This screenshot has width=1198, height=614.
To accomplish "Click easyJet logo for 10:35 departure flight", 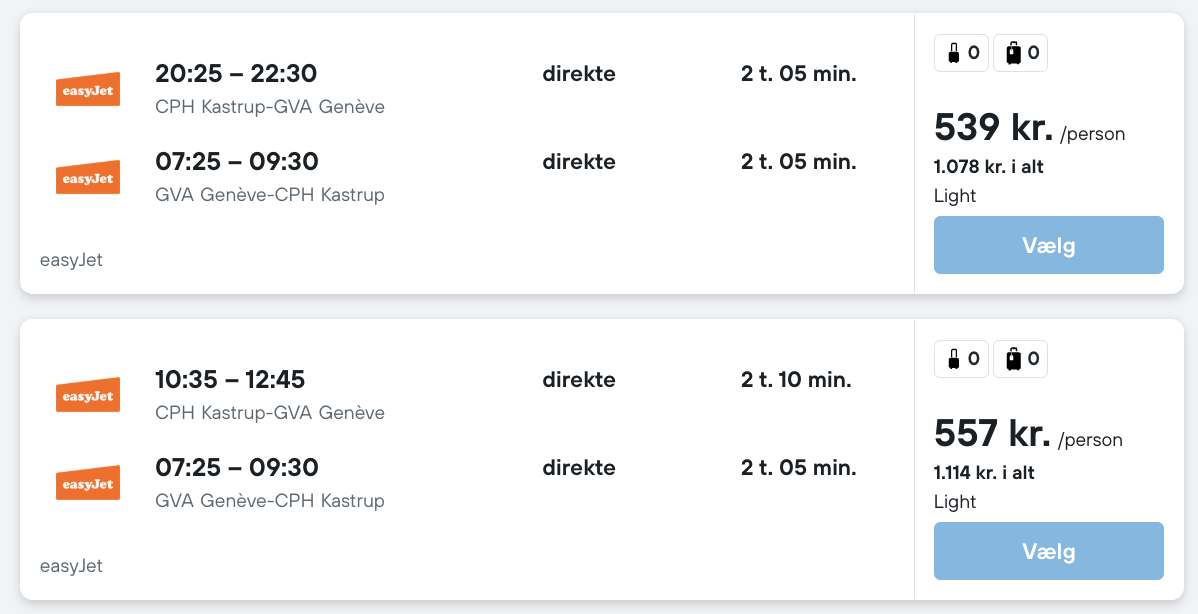I will (87, 395).
